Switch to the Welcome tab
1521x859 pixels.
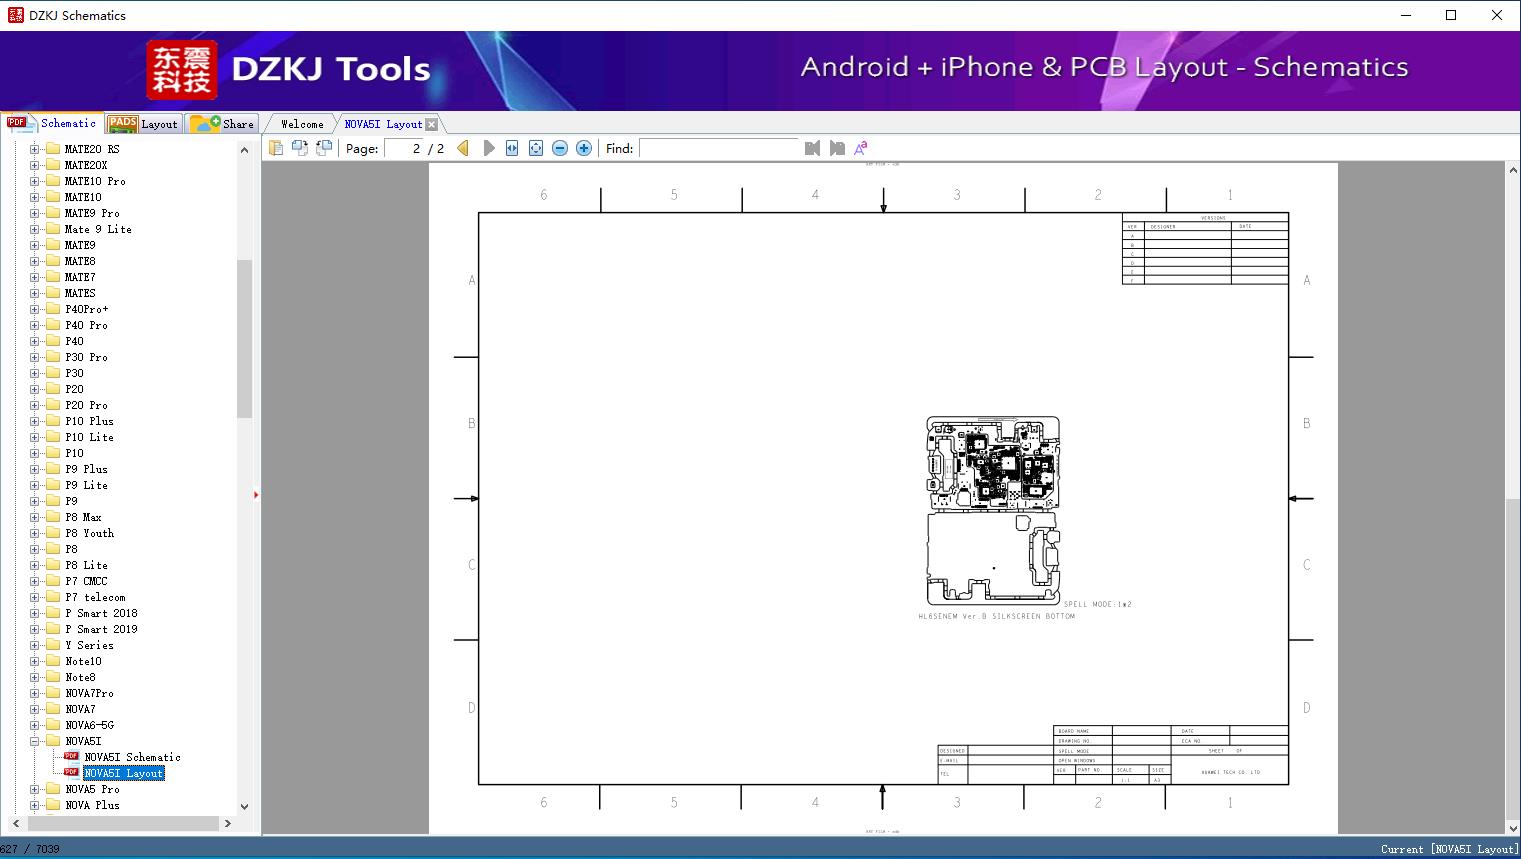[x=302, y=124]
